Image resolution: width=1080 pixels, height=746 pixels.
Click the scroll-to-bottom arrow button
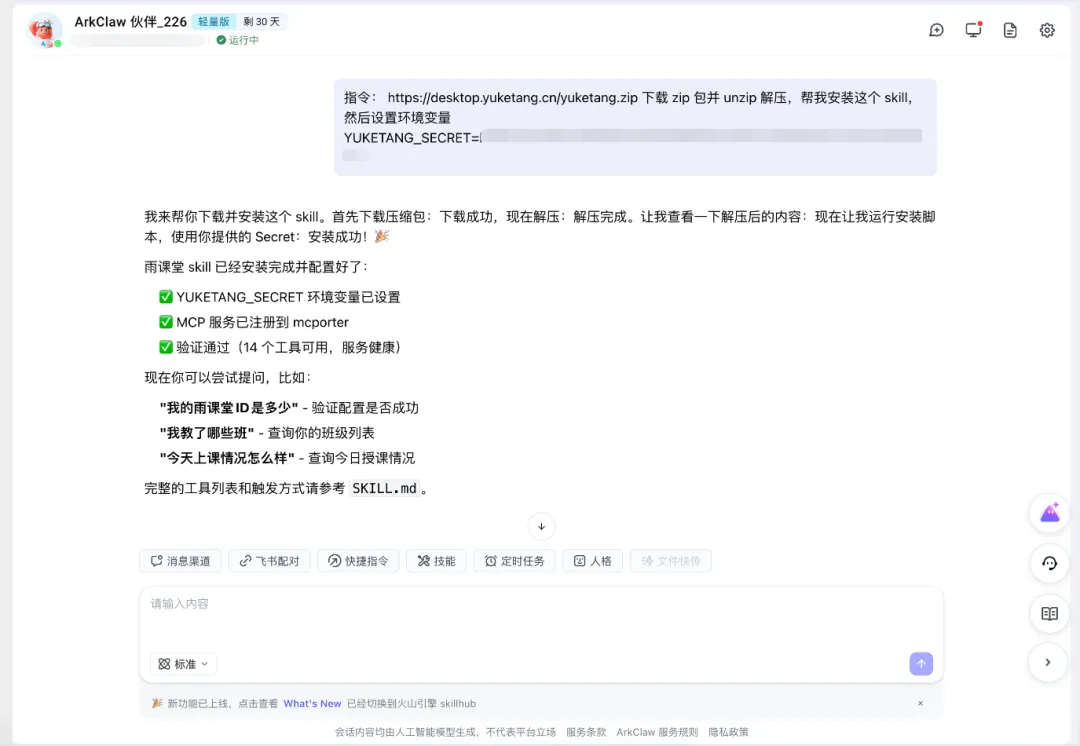point(541,526)
